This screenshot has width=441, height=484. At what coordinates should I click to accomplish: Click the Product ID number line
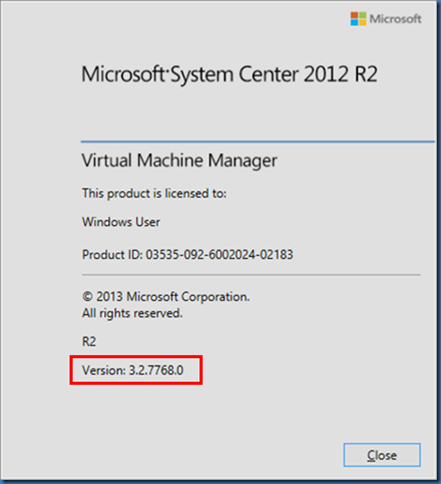pyautogui.click(x=188, y=255)
